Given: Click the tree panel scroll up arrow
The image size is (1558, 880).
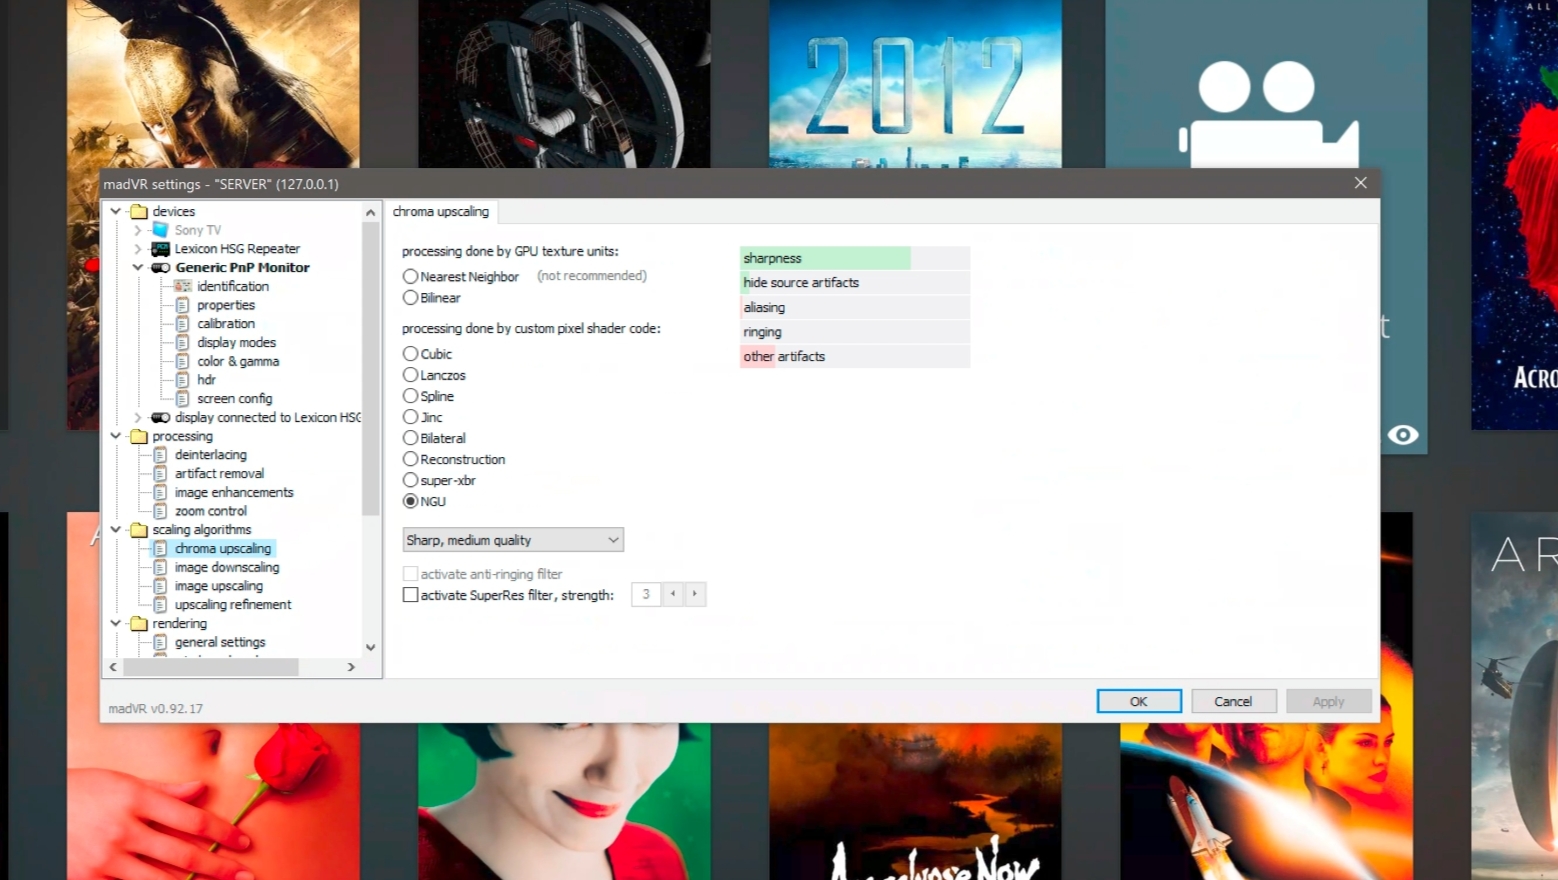Looking at the screenshot, I should coord(371,212).
